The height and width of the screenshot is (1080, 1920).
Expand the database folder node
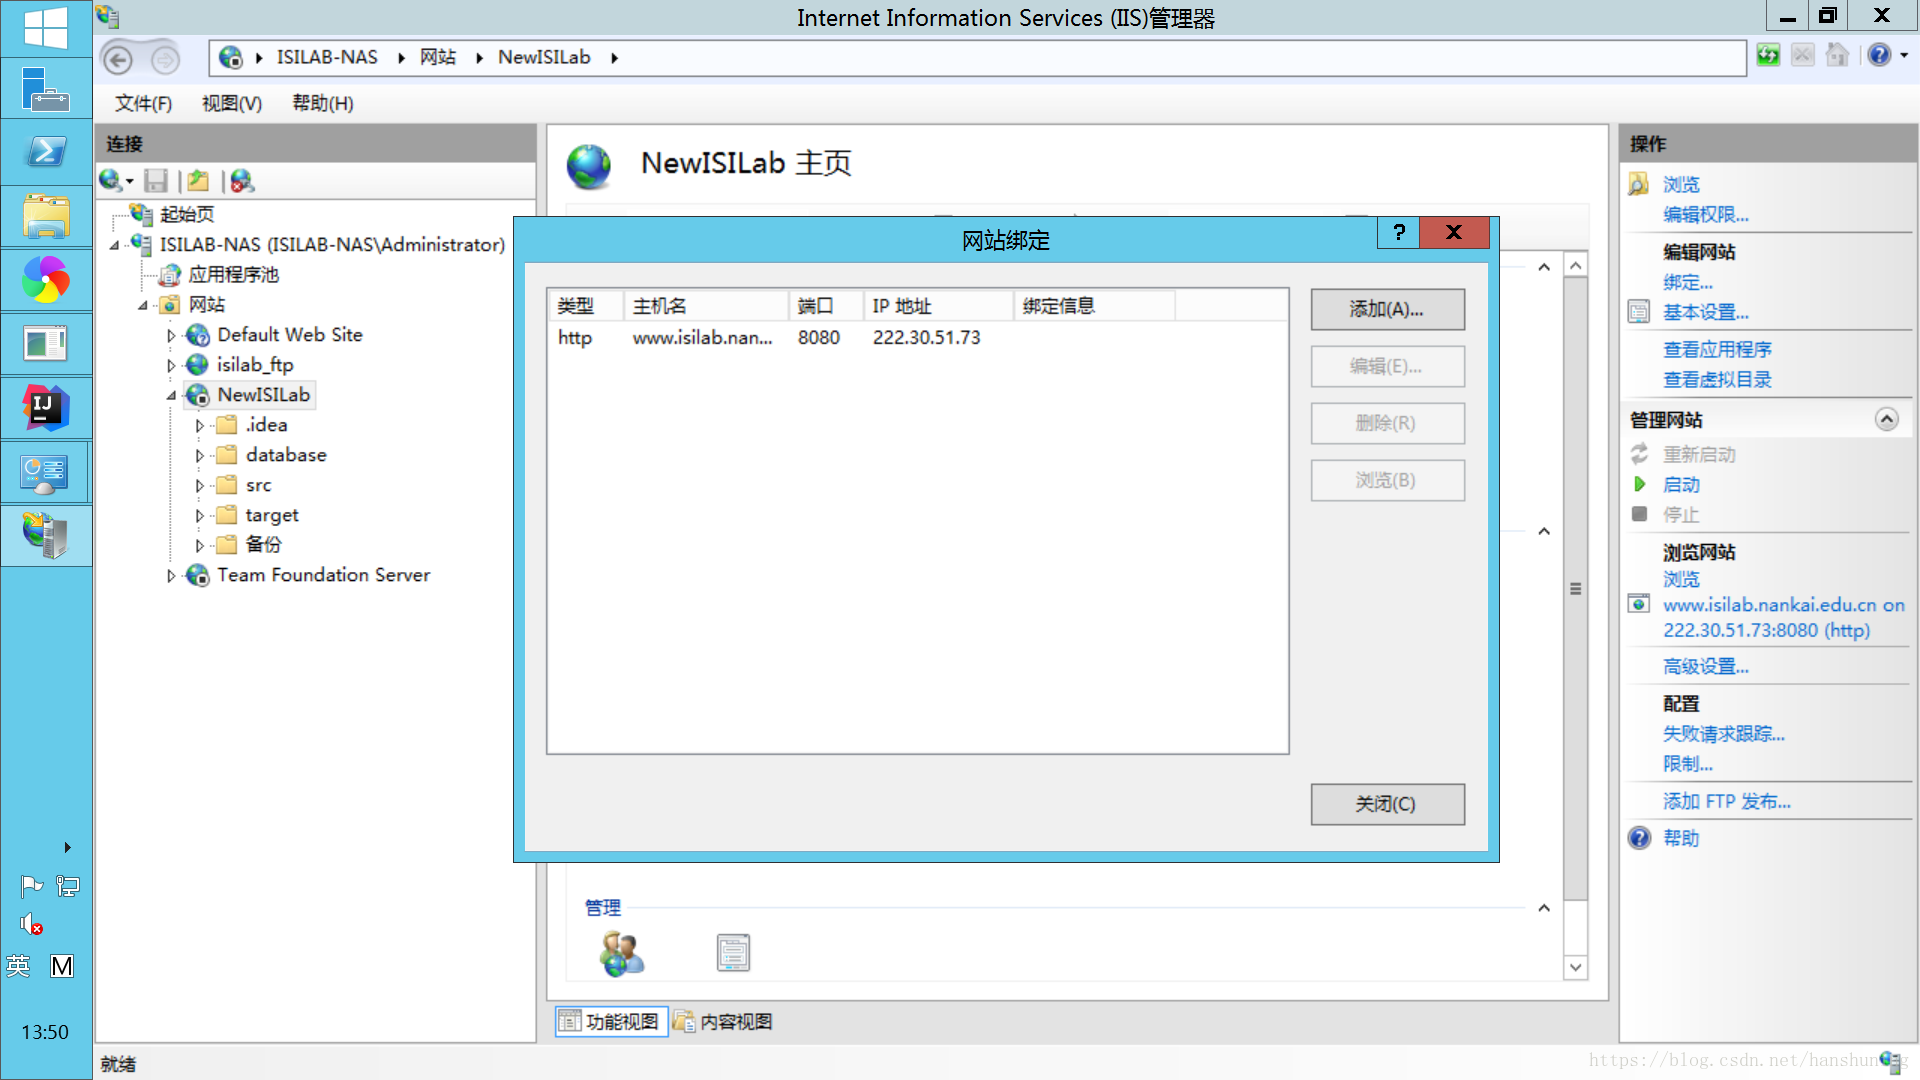200,456
